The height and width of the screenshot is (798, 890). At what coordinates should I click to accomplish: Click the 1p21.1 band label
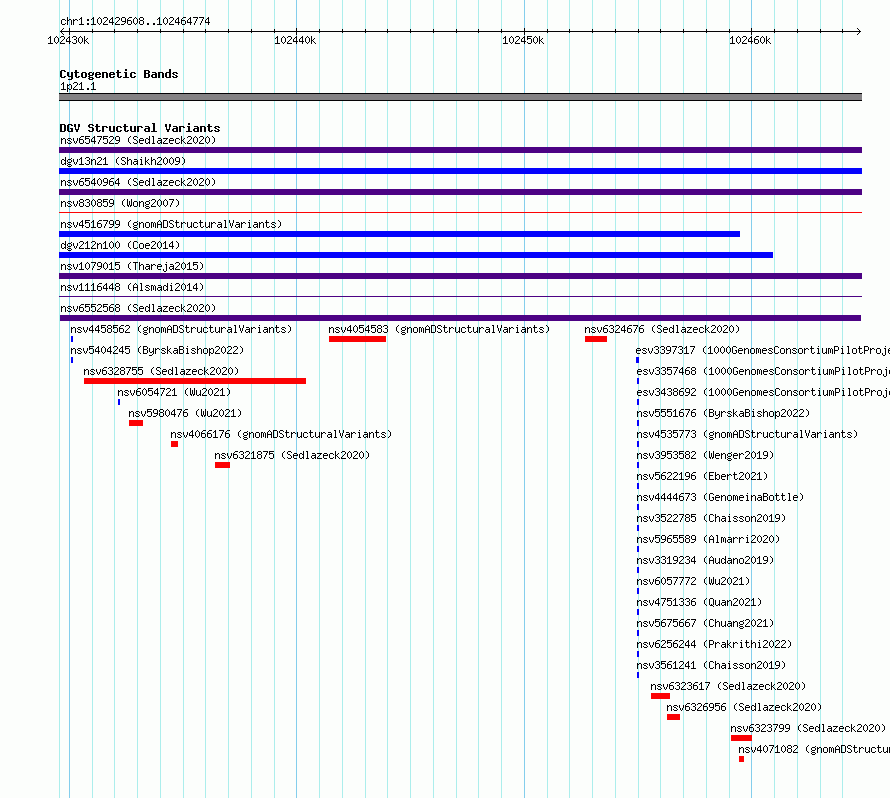coord(78,86)
